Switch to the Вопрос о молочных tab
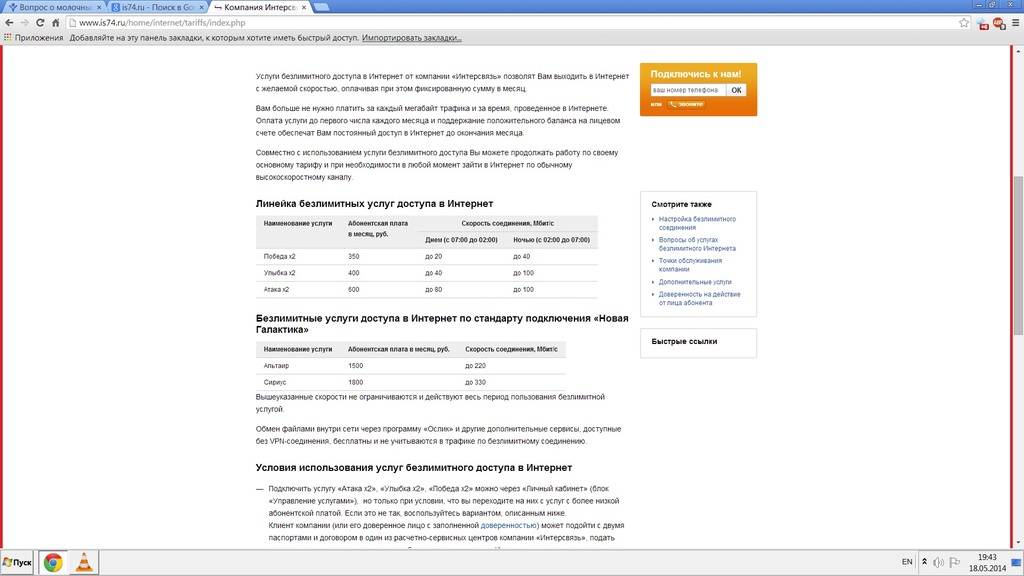 pos(54,7)
